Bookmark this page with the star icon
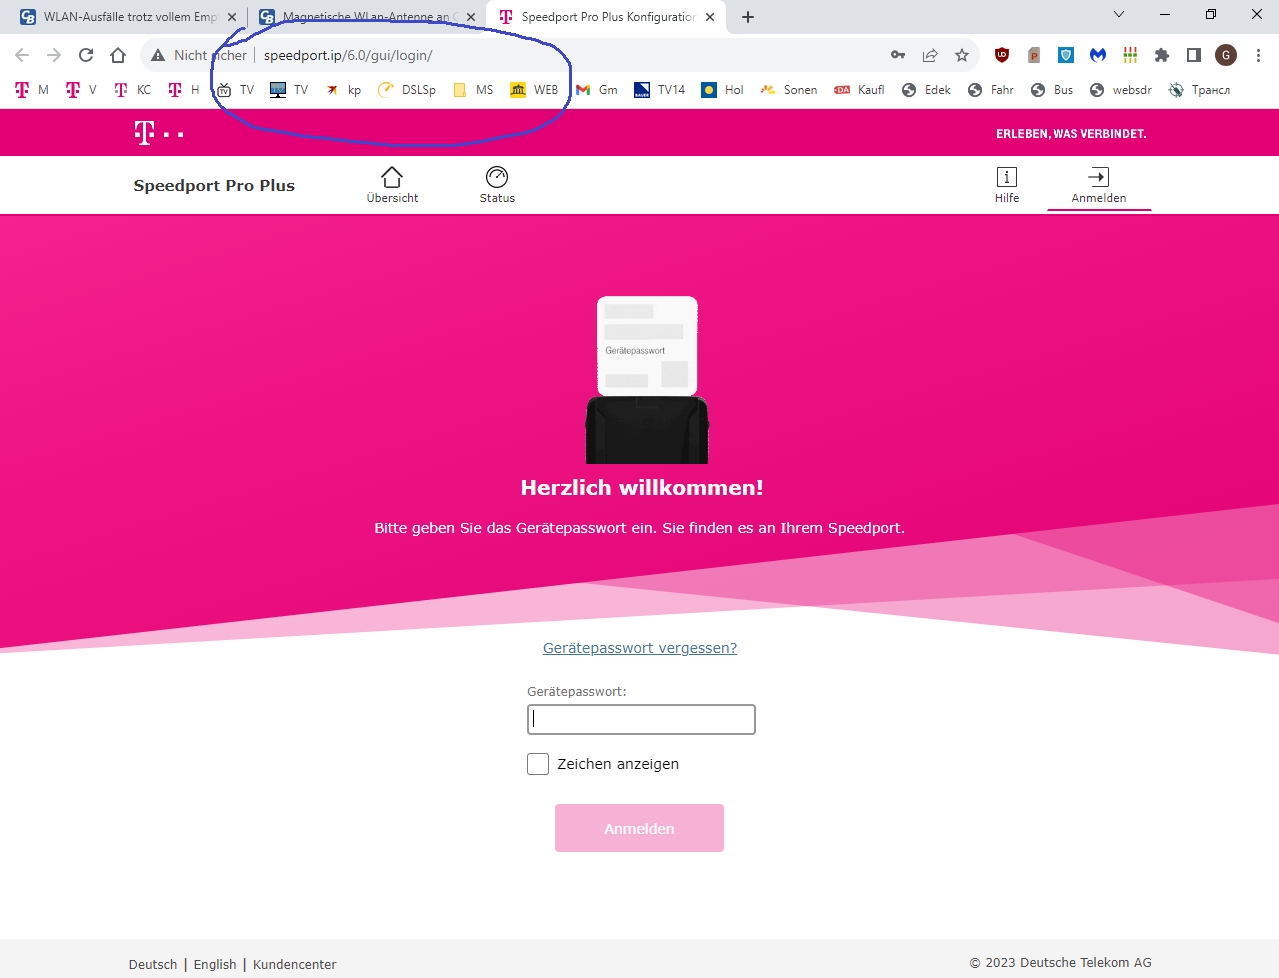1279x978 pixels. pyautogui.click(x=962, y=55)
